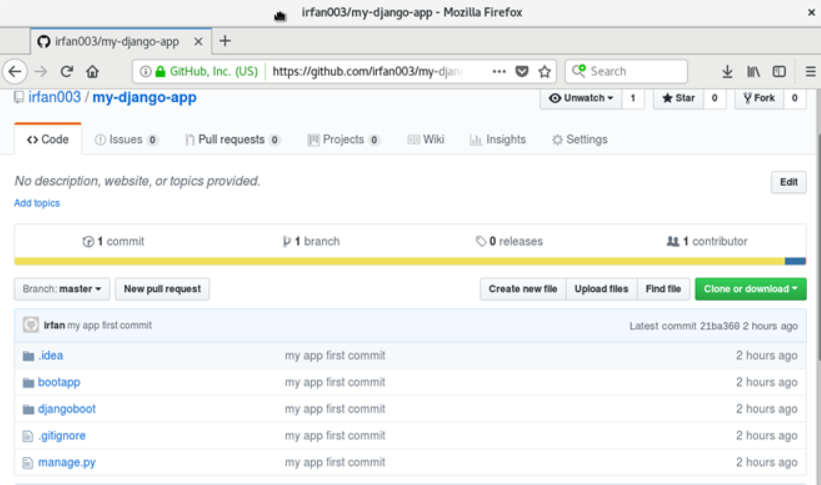
Task: Click the yellow language bar segment
Action: [400, 261]
